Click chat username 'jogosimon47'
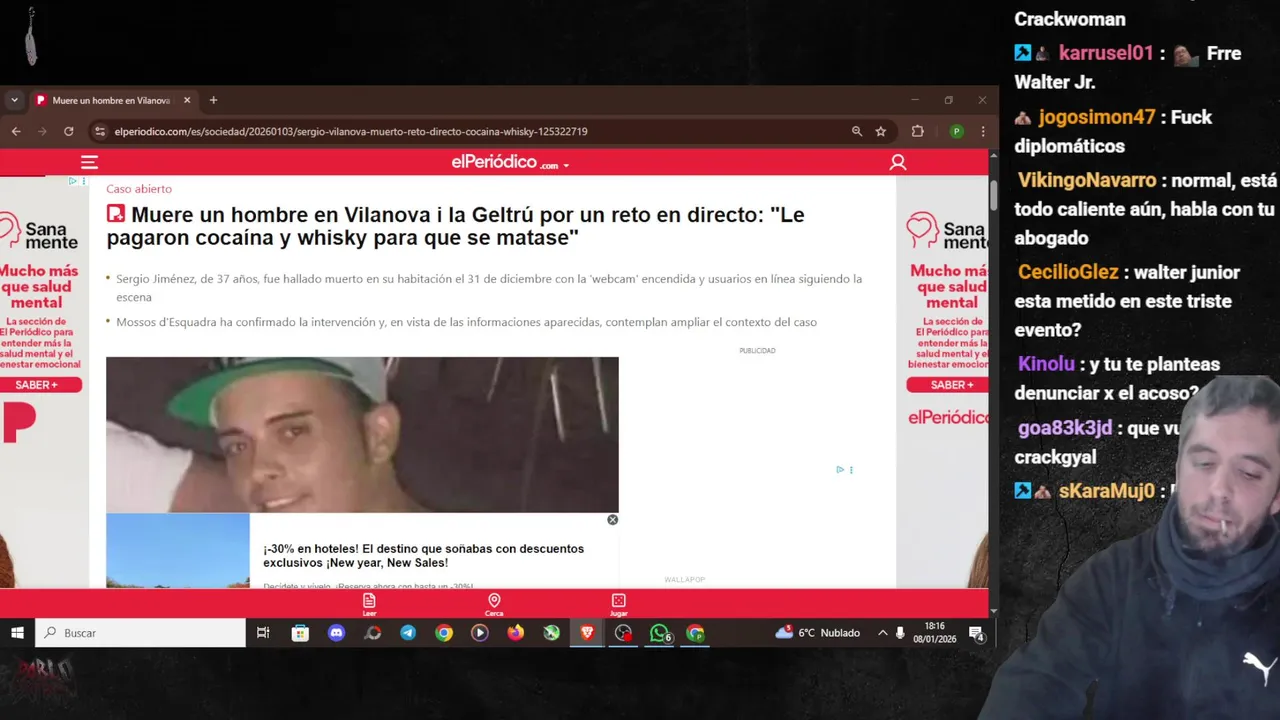Screen dimensions: 1280x720 click(1097, 117)
